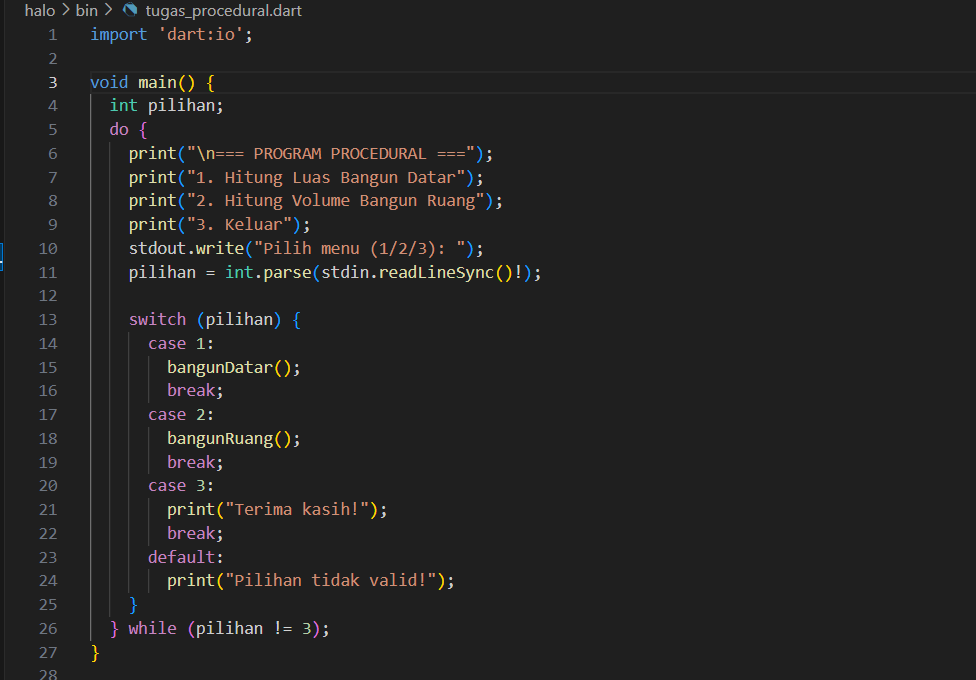Image resolution: width=976 pixels, height=680 pixels.
Task: Click the closing brace on line 27
Action: pos(95,652)
